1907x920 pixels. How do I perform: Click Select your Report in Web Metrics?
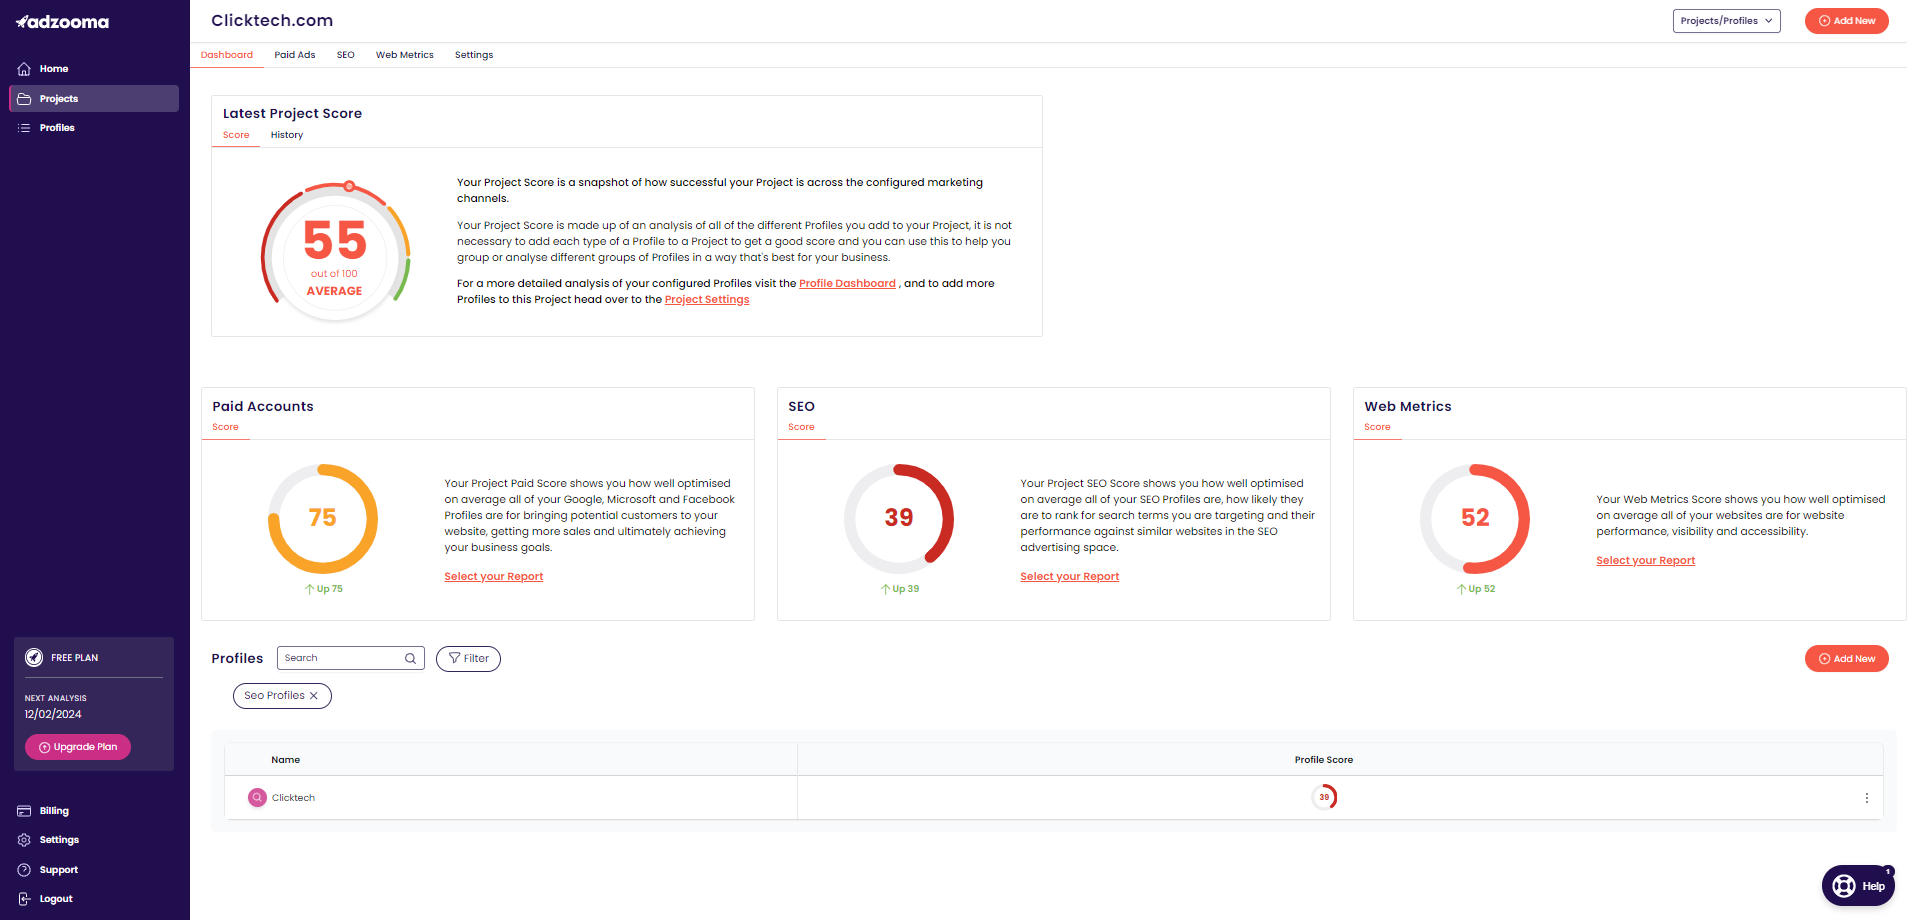(x=1646, y=561)
